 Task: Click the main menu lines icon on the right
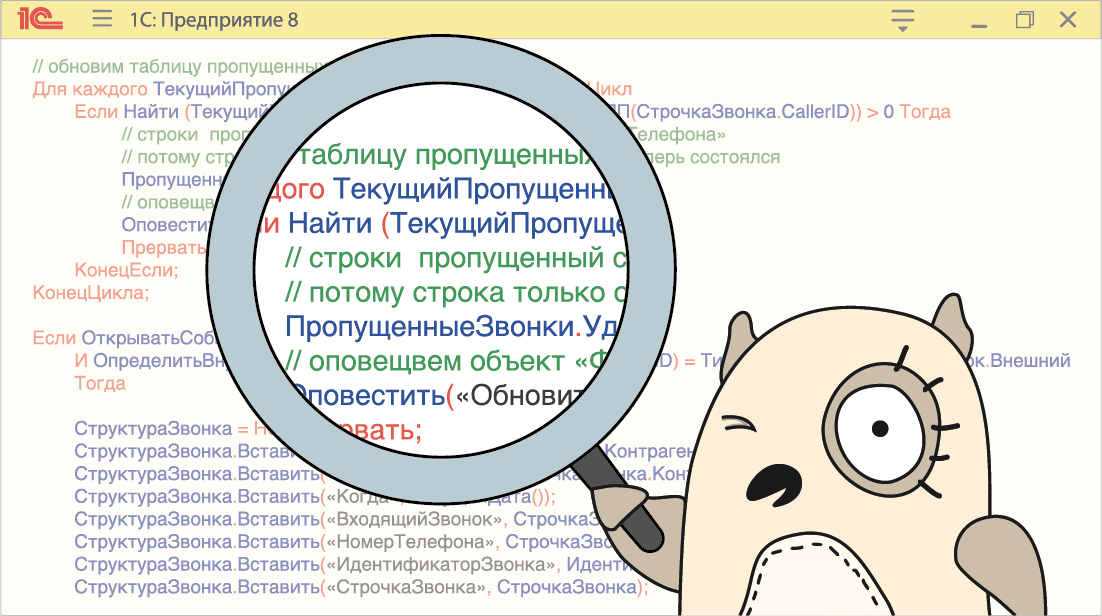[901, 14]
